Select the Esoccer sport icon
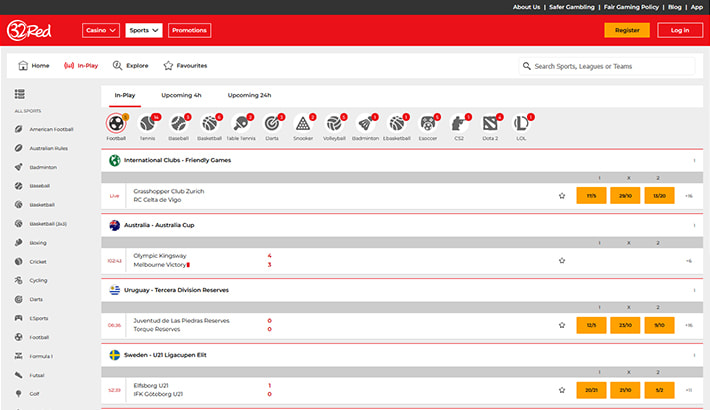710x410 pixels. pyautogui.click(x=428, y=123)
